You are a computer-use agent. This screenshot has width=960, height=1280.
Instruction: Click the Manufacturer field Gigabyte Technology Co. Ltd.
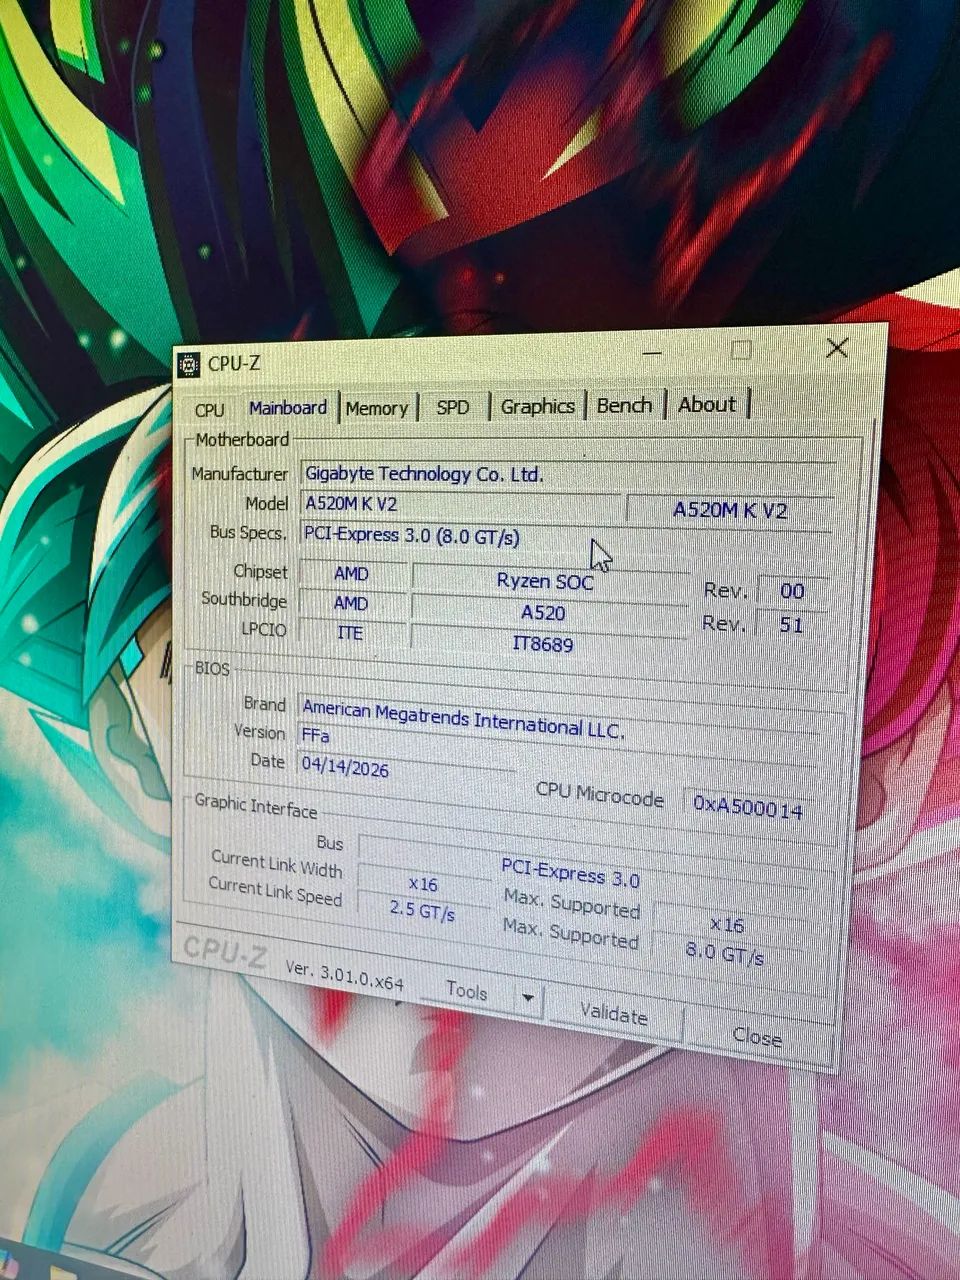567,475
